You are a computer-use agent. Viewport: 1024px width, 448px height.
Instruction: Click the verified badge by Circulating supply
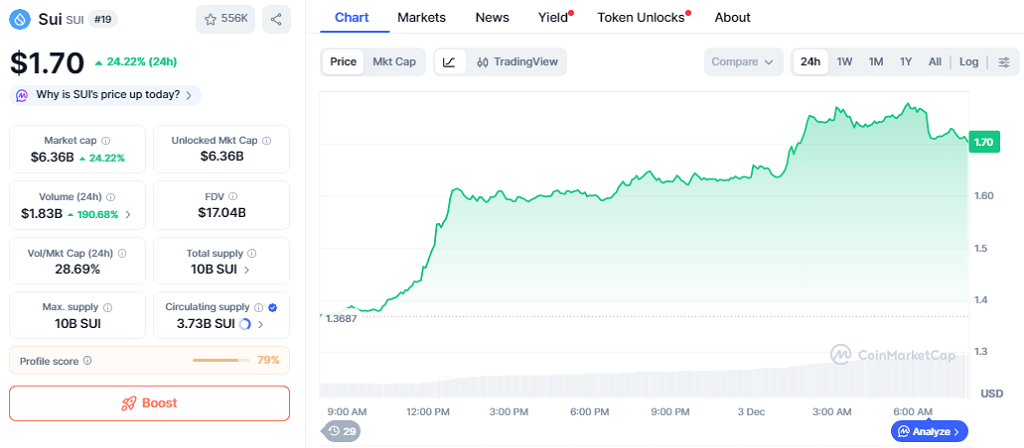pos(273,308)
